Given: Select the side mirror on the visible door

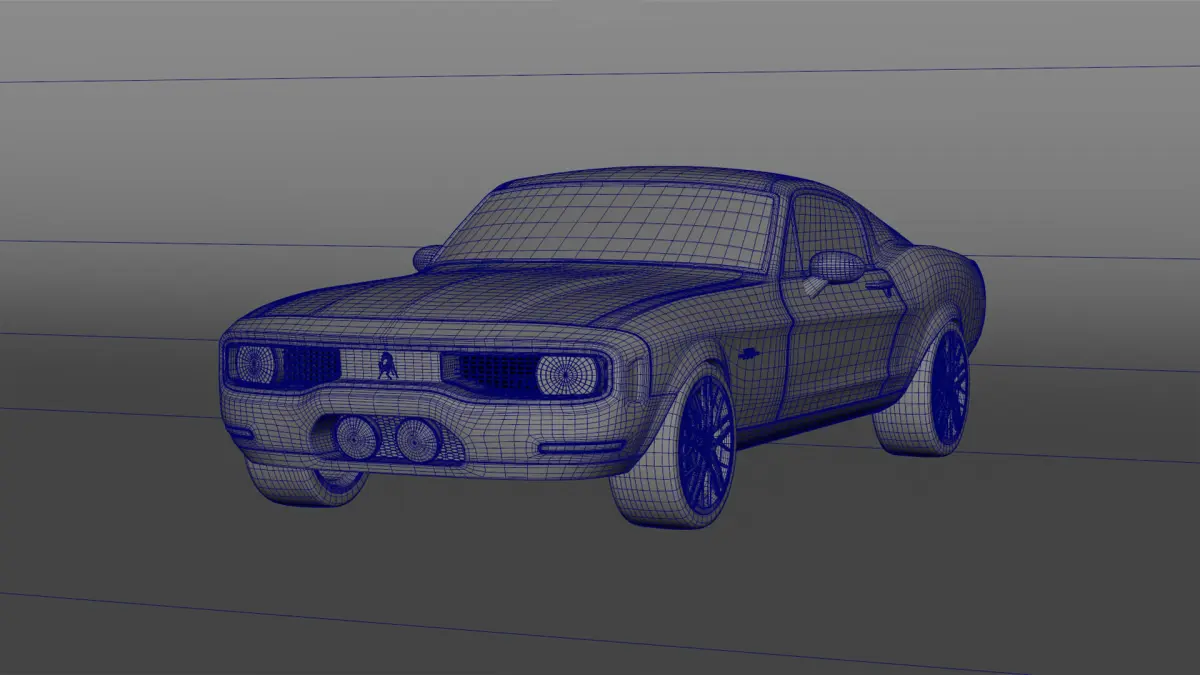Looking at the screenshot, I should point(838,266).
